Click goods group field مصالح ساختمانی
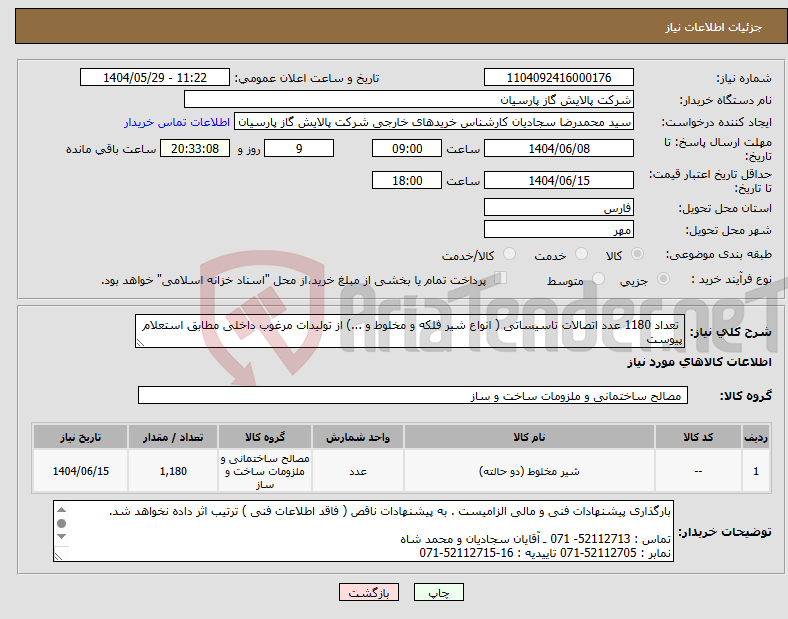The image size is (788, 619). click(413, 395)
